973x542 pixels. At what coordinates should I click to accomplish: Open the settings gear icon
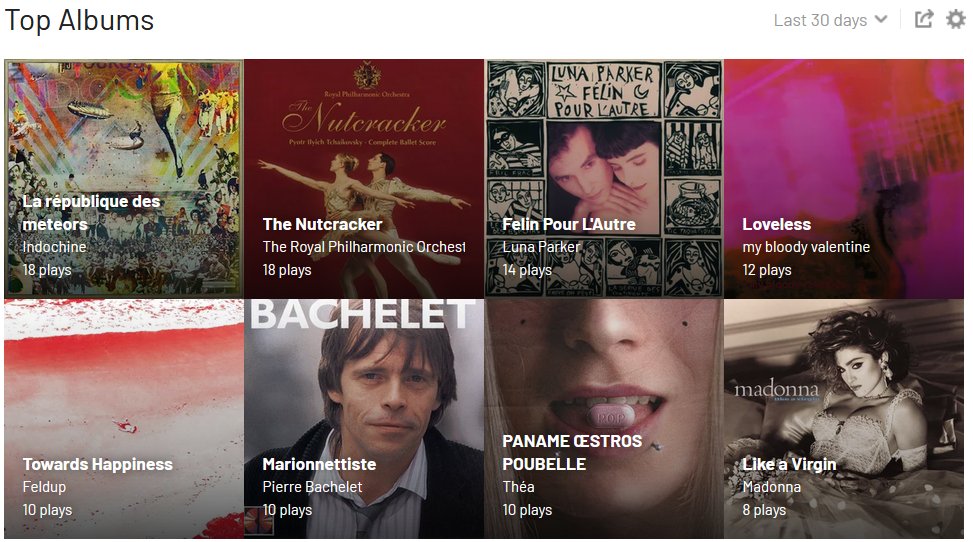(956, 19)
